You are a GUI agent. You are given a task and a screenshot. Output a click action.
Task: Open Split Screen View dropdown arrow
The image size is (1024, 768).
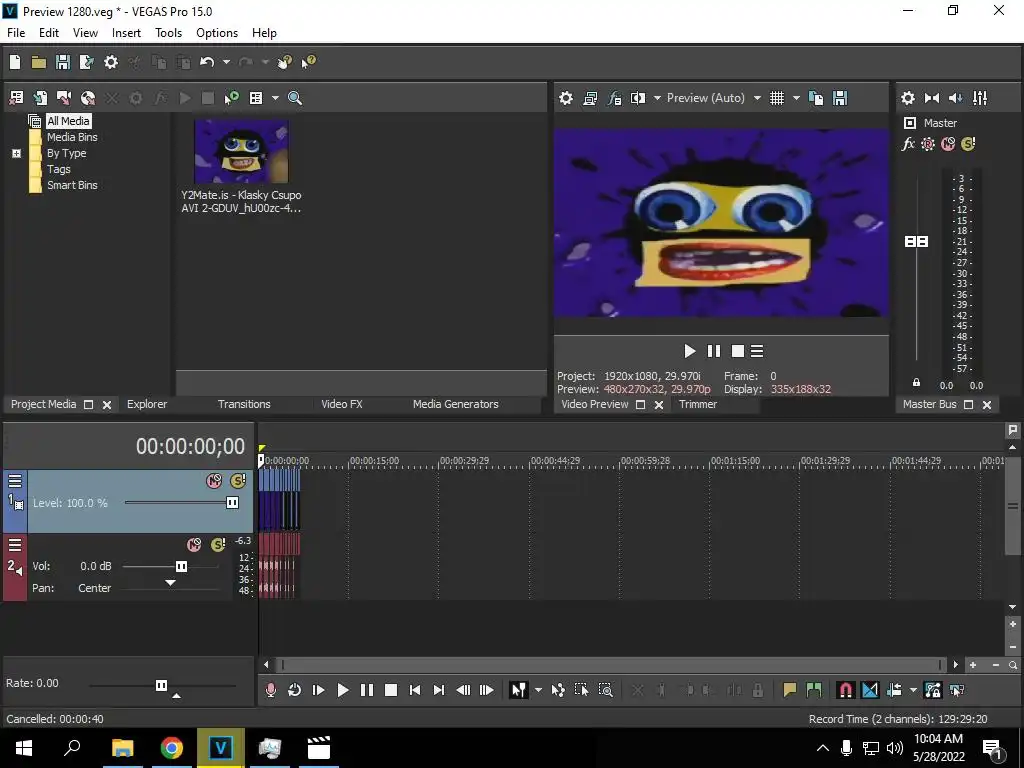click(657, 98)
